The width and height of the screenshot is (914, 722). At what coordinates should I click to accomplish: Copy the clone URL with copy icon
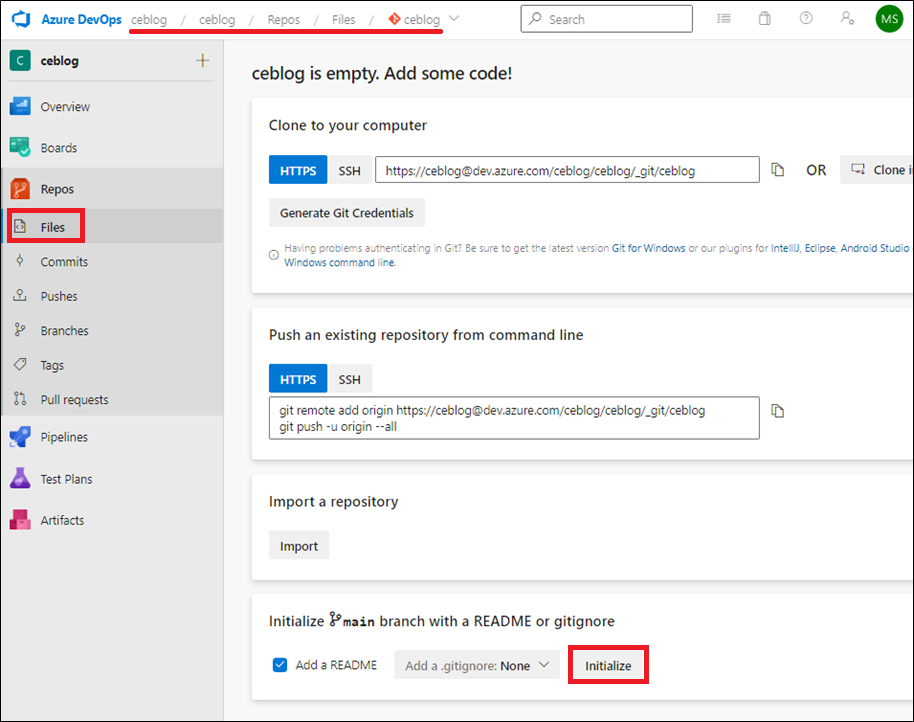(x=778, y=170)
